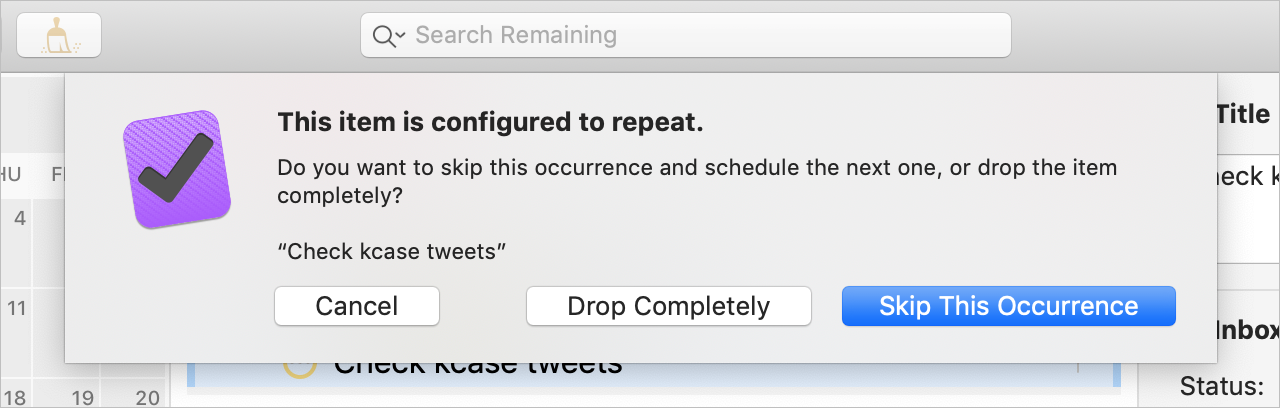Screen dimensions: 1280x408
Task: Select the Check kcase tweets task row
Action: coord(653,372)
